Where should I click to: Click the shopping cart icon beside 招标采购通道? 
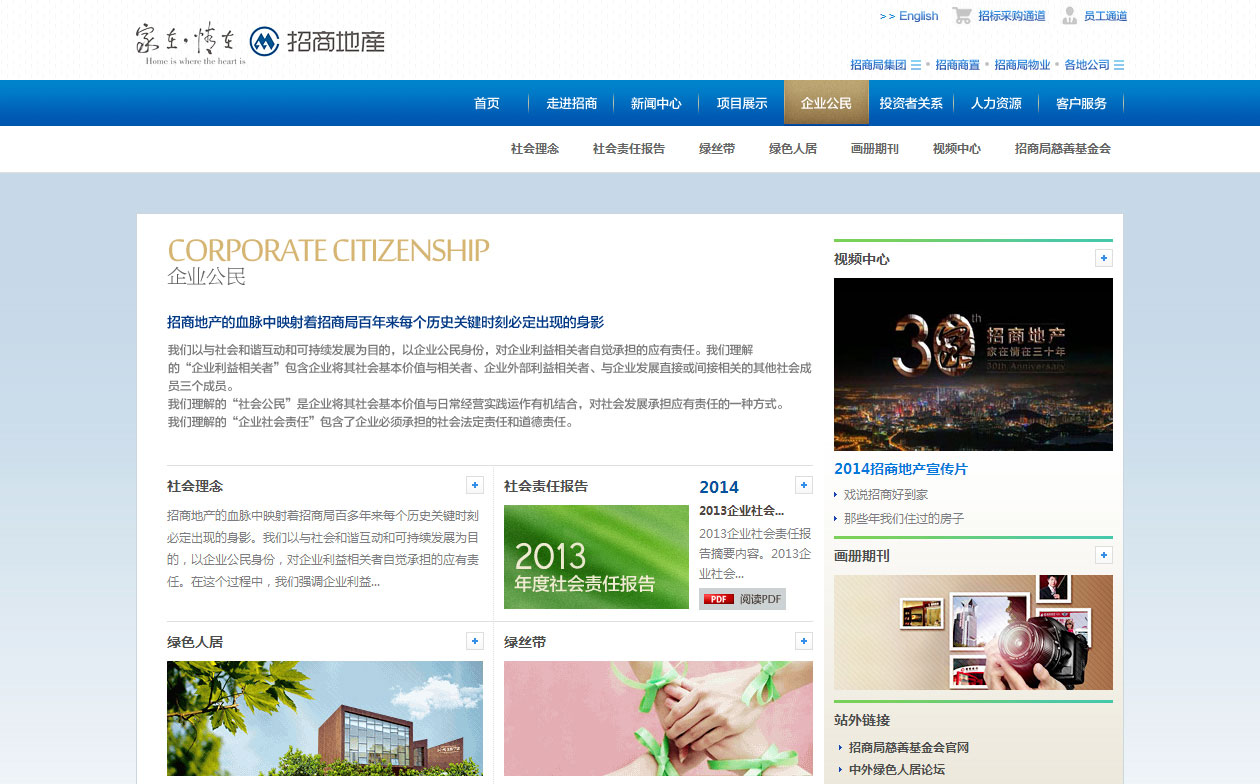962,15
